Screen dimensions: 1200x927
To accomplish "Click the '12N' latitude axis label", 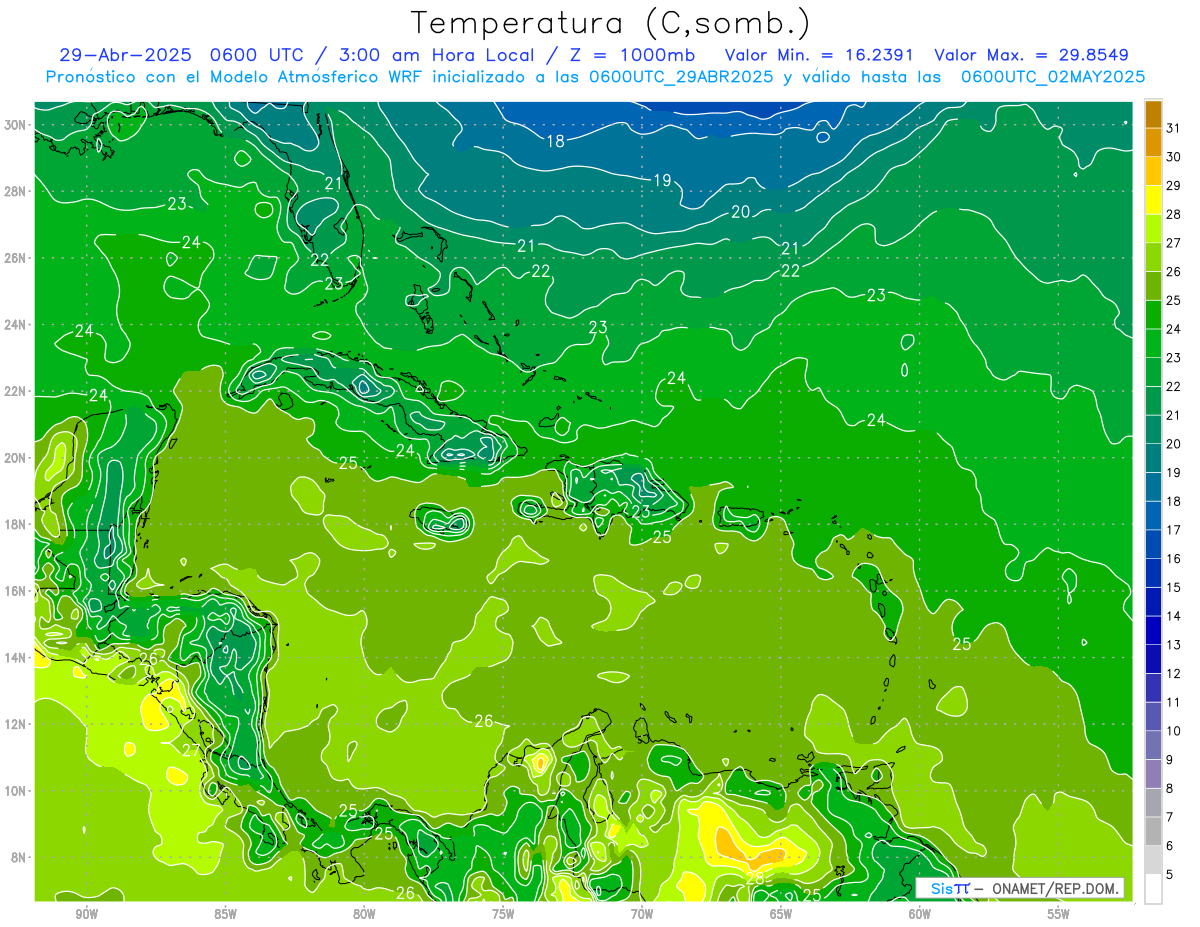I will [16, 724].
